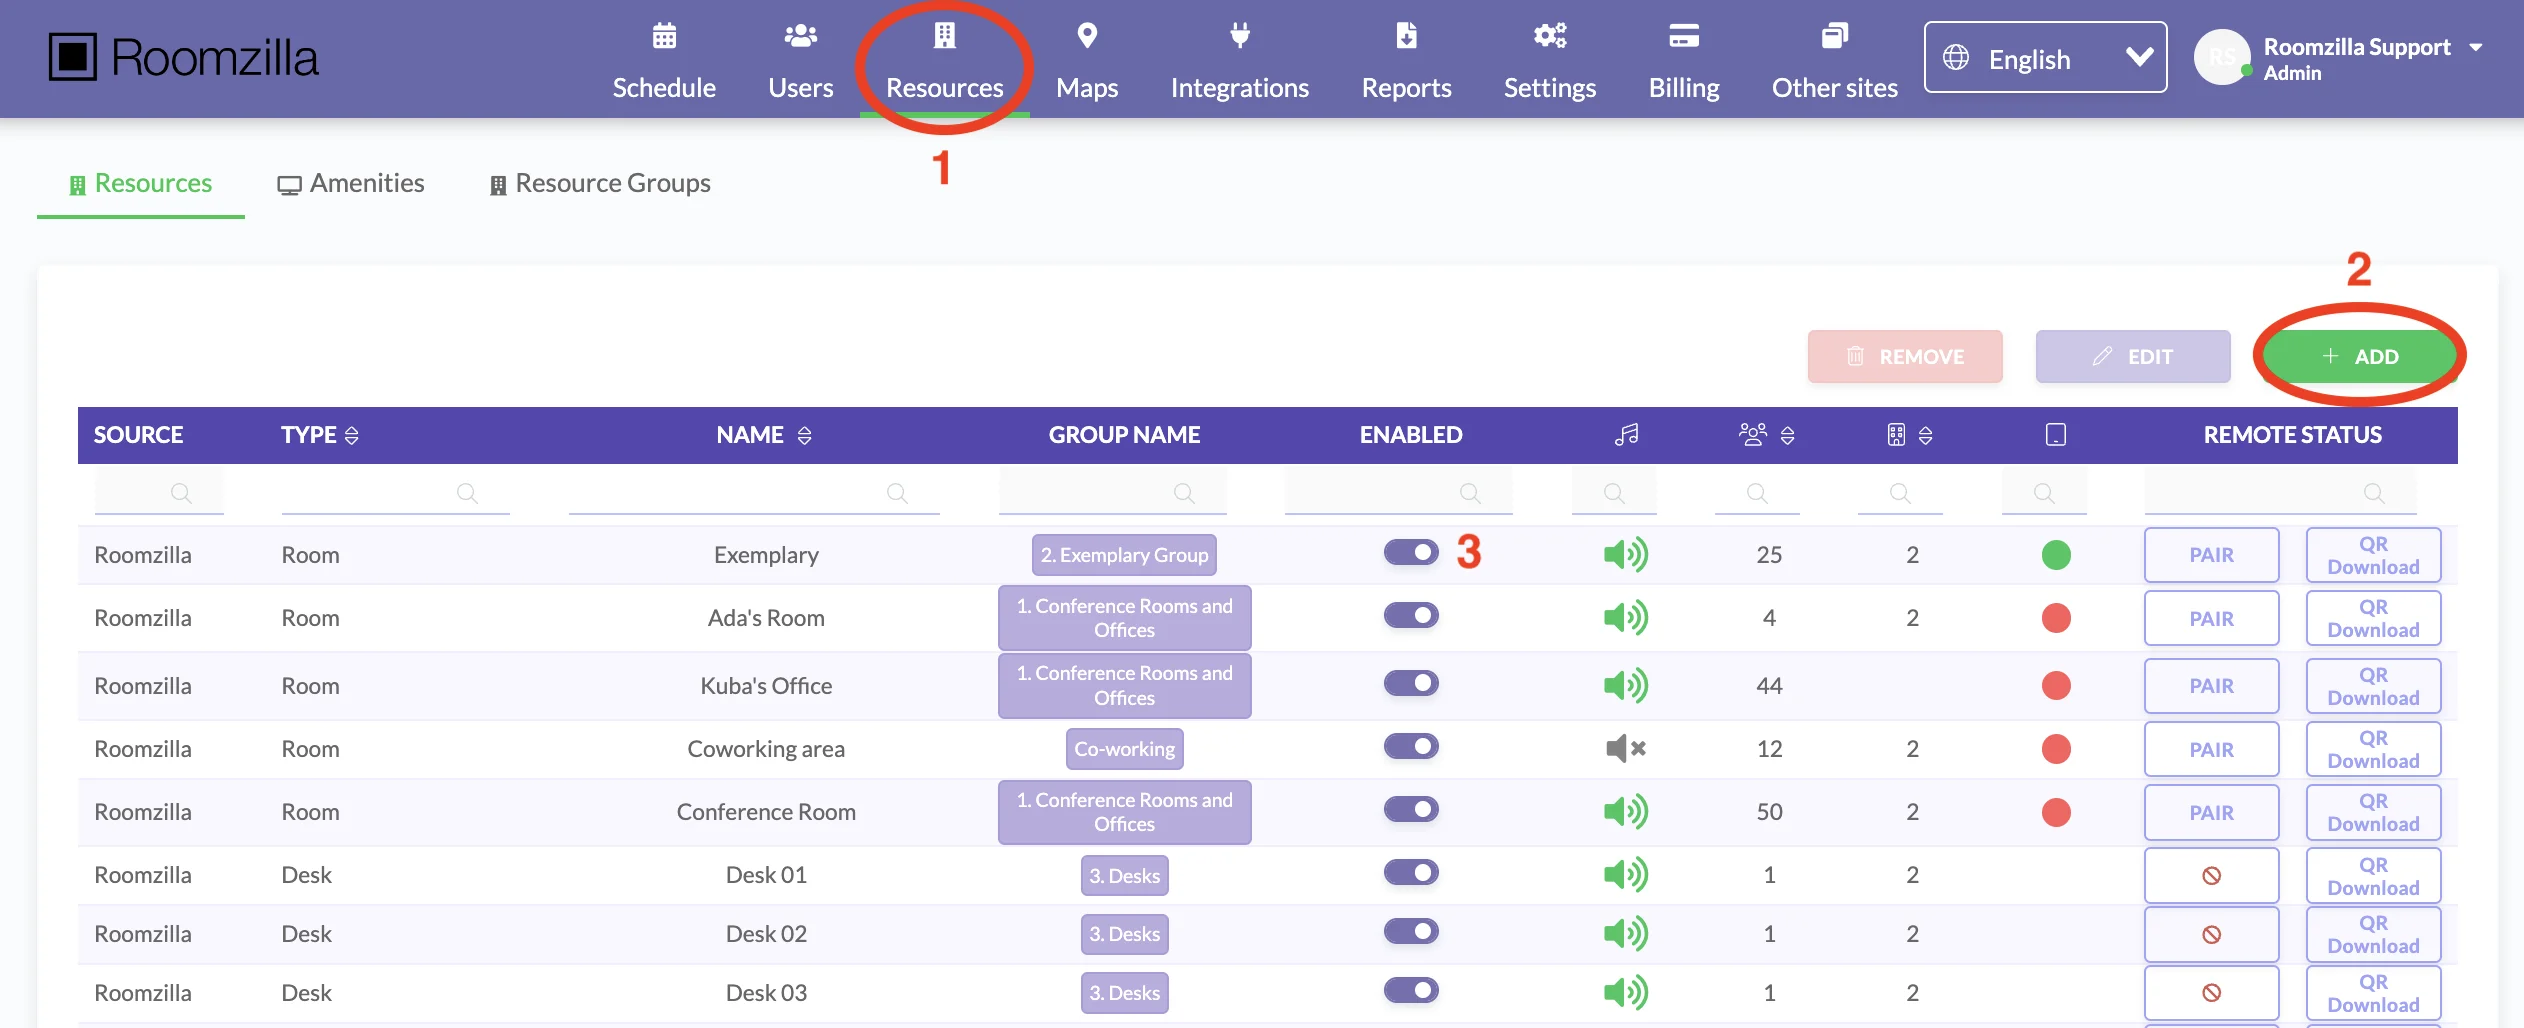Toggle enabled switch for Desk 02

point(1411,932)
